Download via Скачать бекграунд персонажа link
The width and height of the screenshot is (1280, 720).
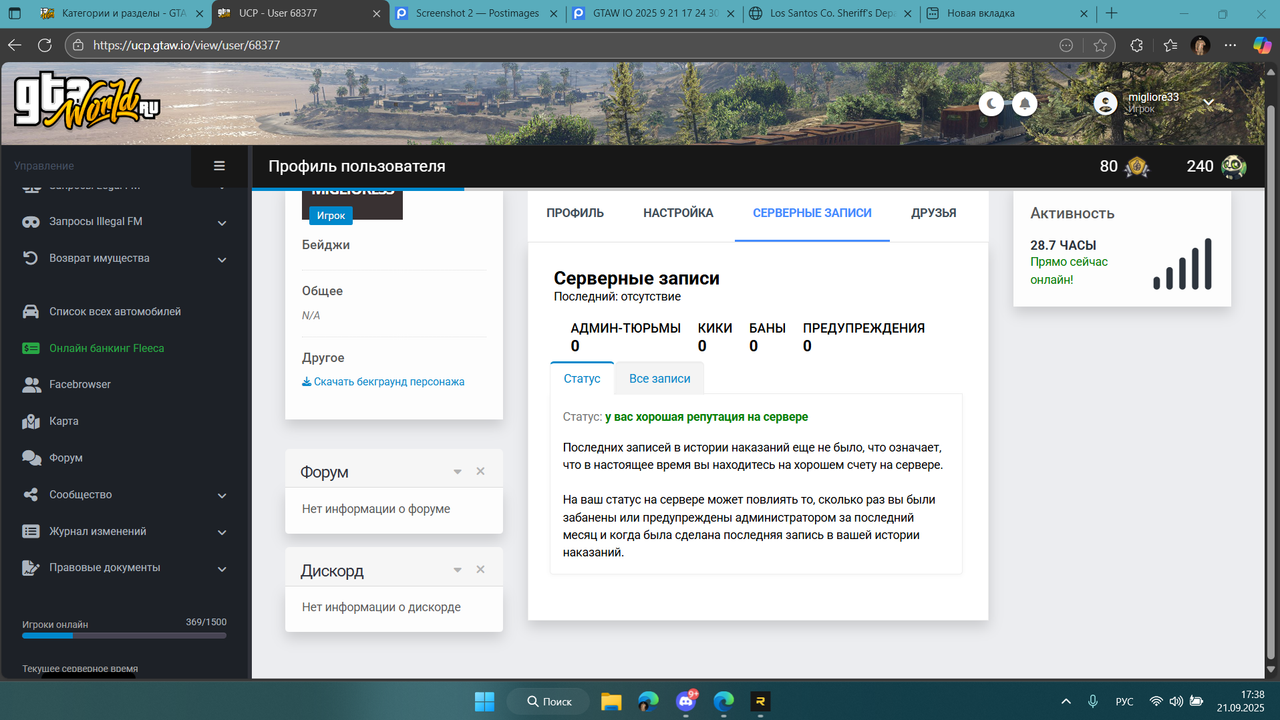point(383,381)
